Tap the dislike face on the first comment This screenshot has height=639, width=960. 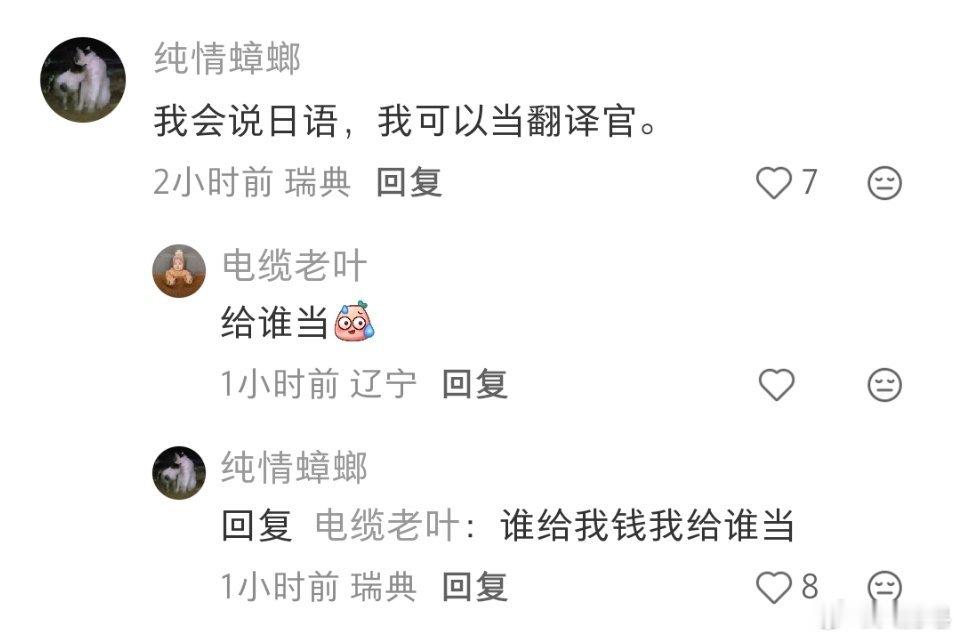point(885,182)
